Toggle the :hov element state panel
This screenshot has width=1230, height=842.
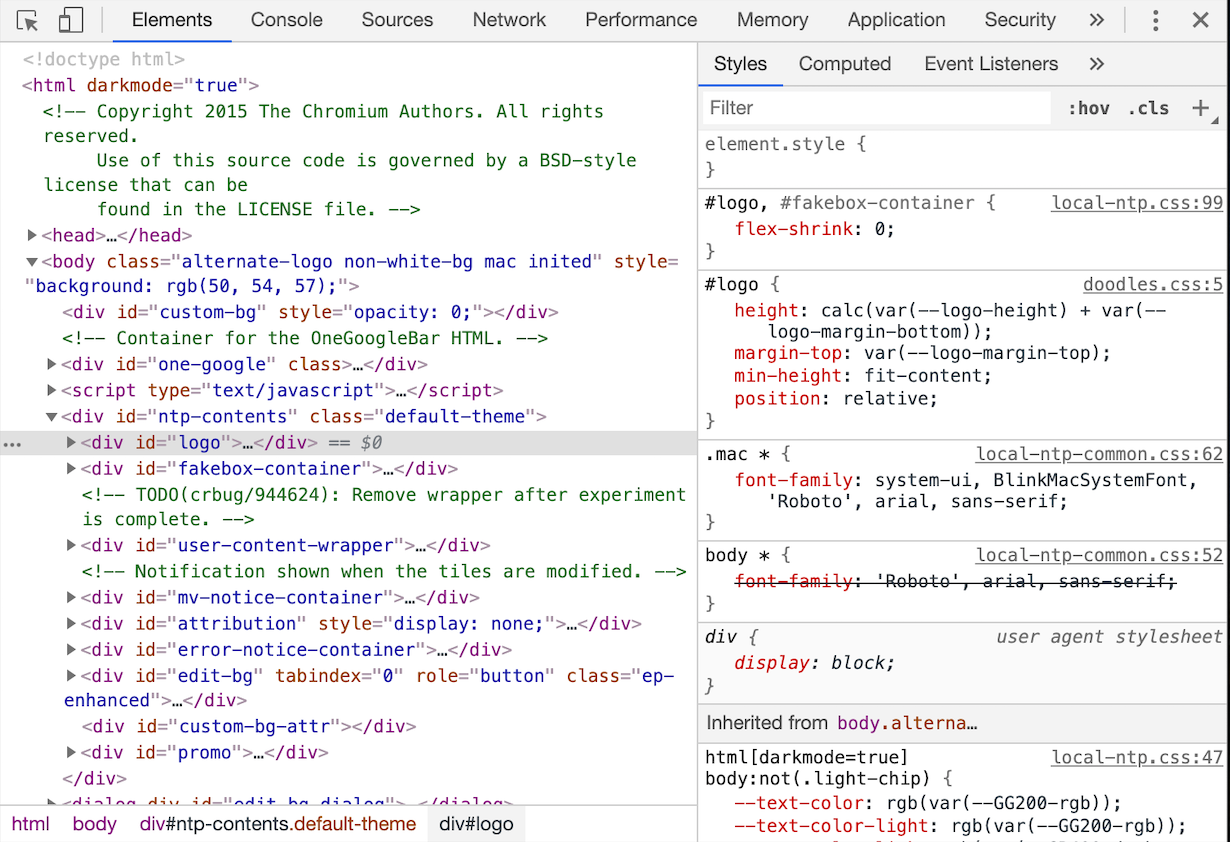point(1089,108)
